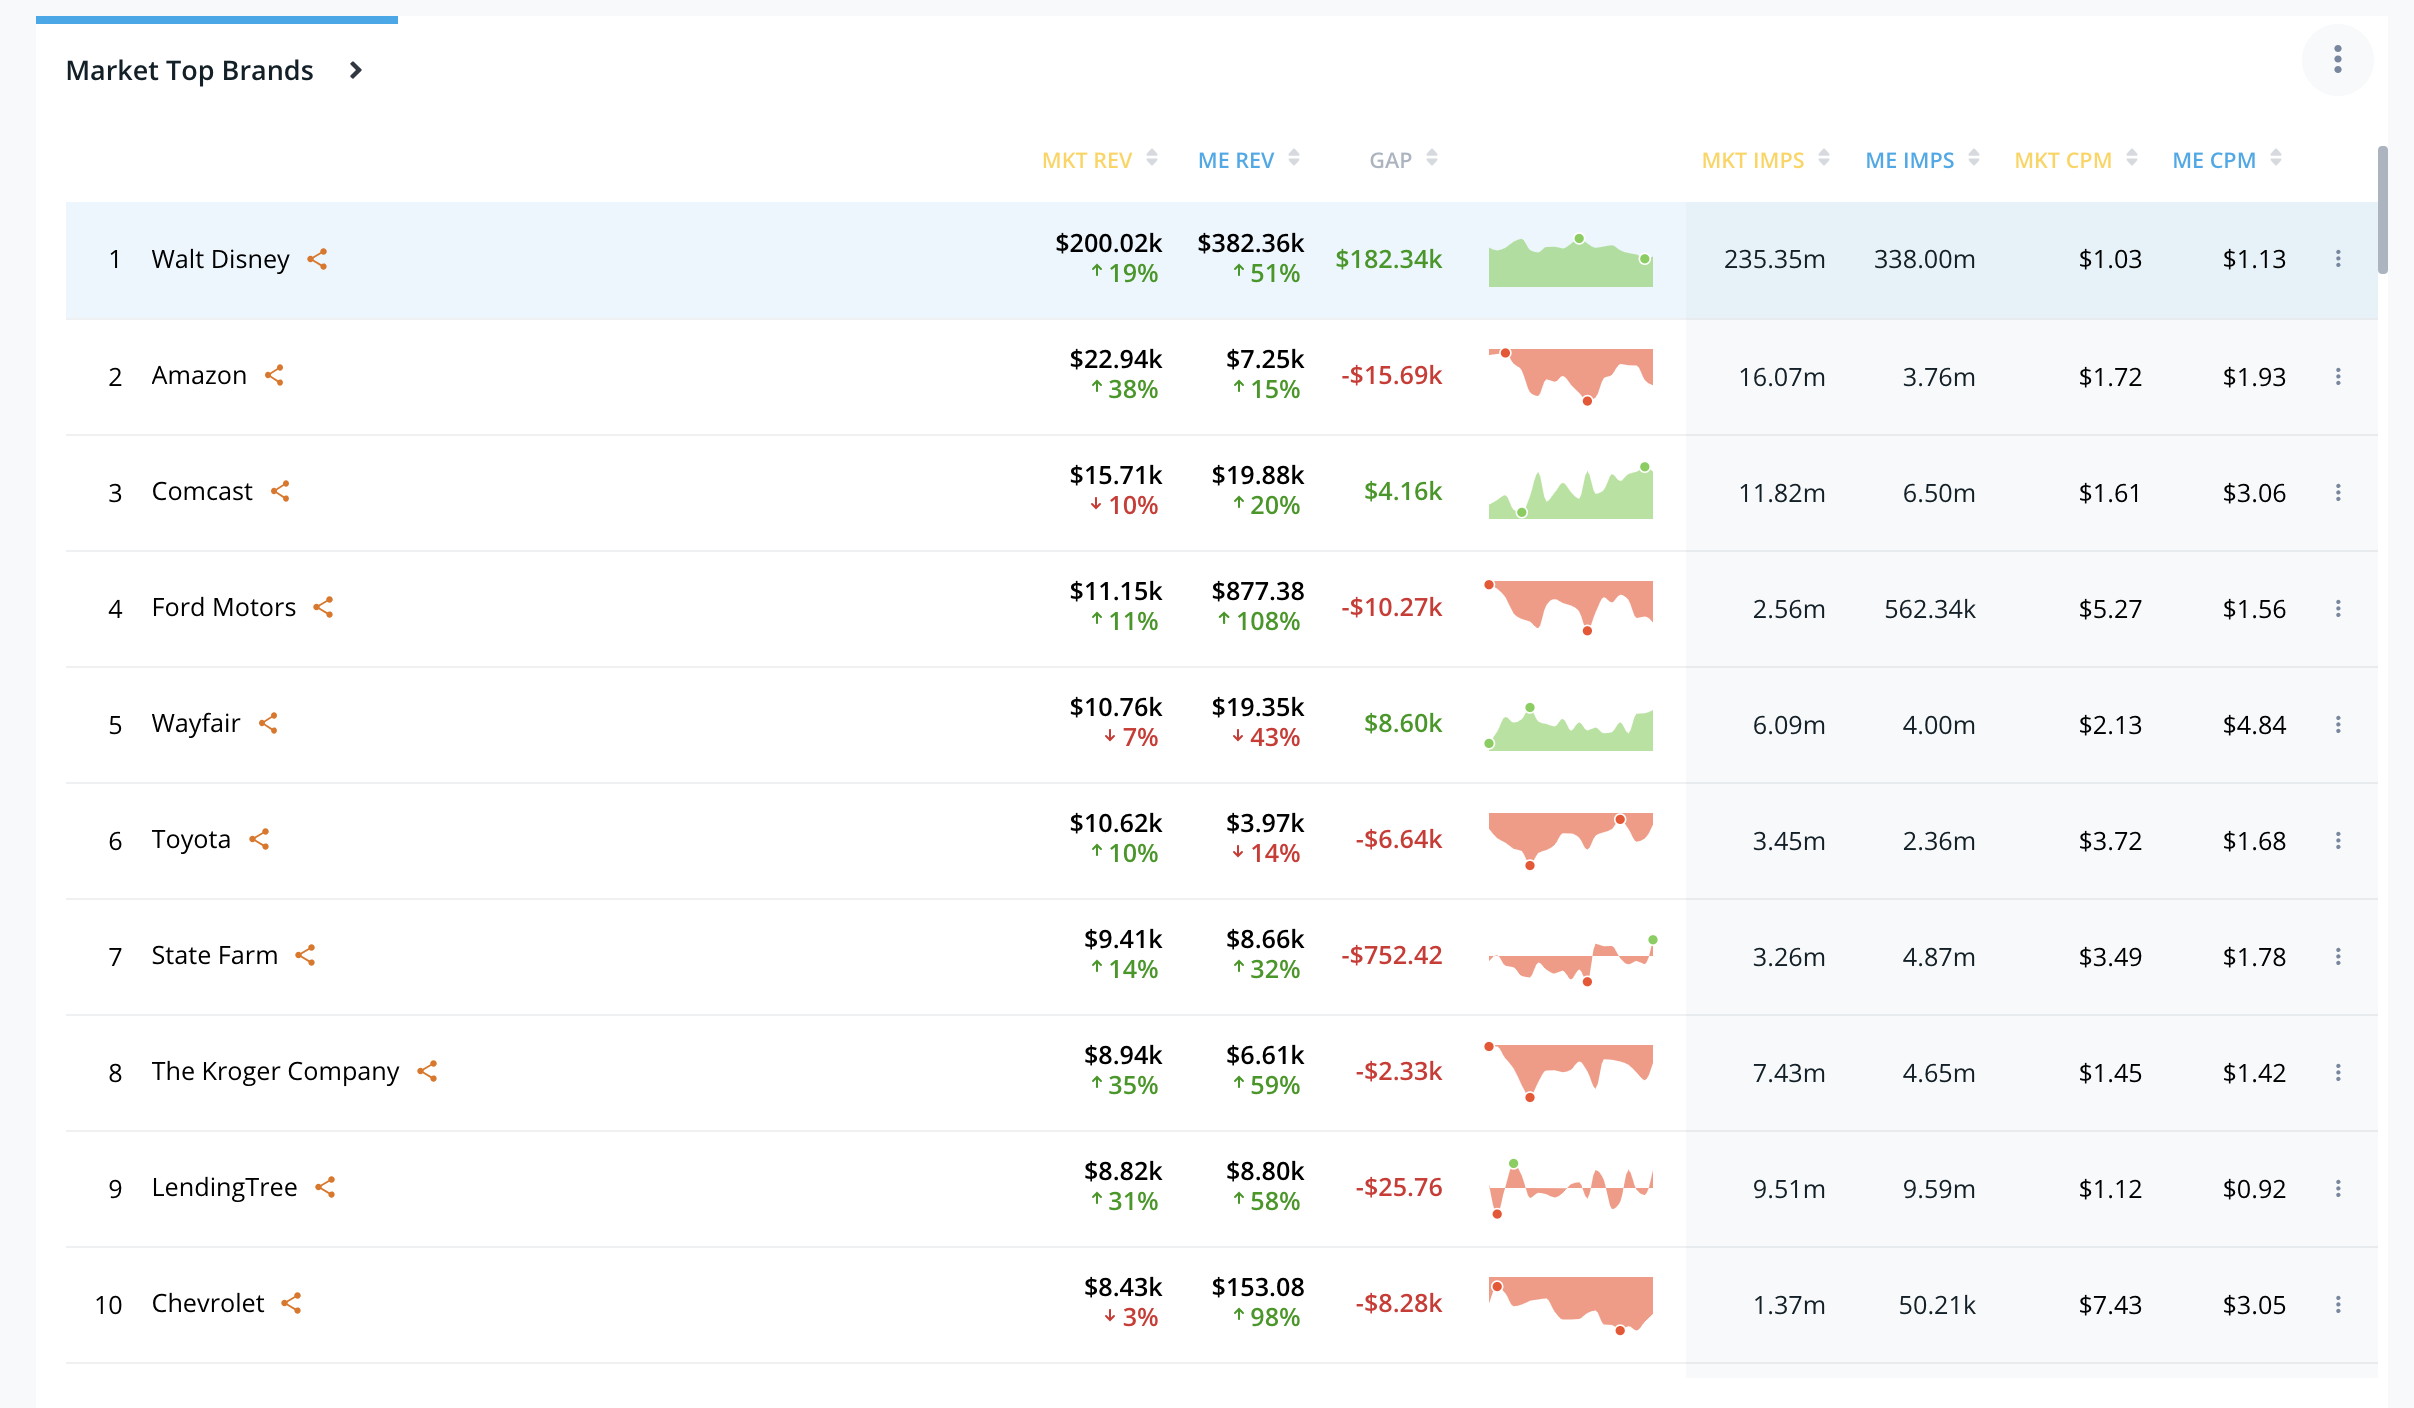Select Amazon brand name
The width and height of the screenshot is (2414, 1408).
point(199,375)
